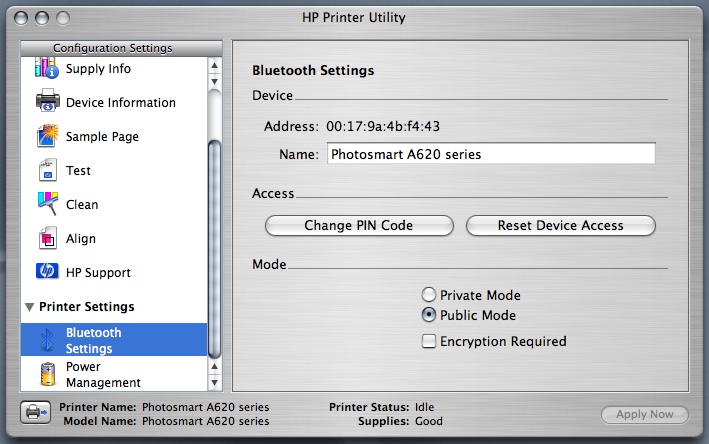
Task: Click the sidebar scroll up arrow
Action: [214, 66]
